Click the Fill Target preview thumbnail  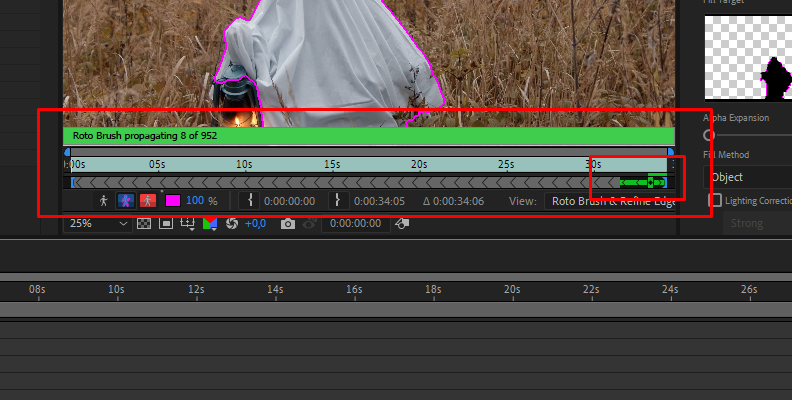[x=748, y=58]
